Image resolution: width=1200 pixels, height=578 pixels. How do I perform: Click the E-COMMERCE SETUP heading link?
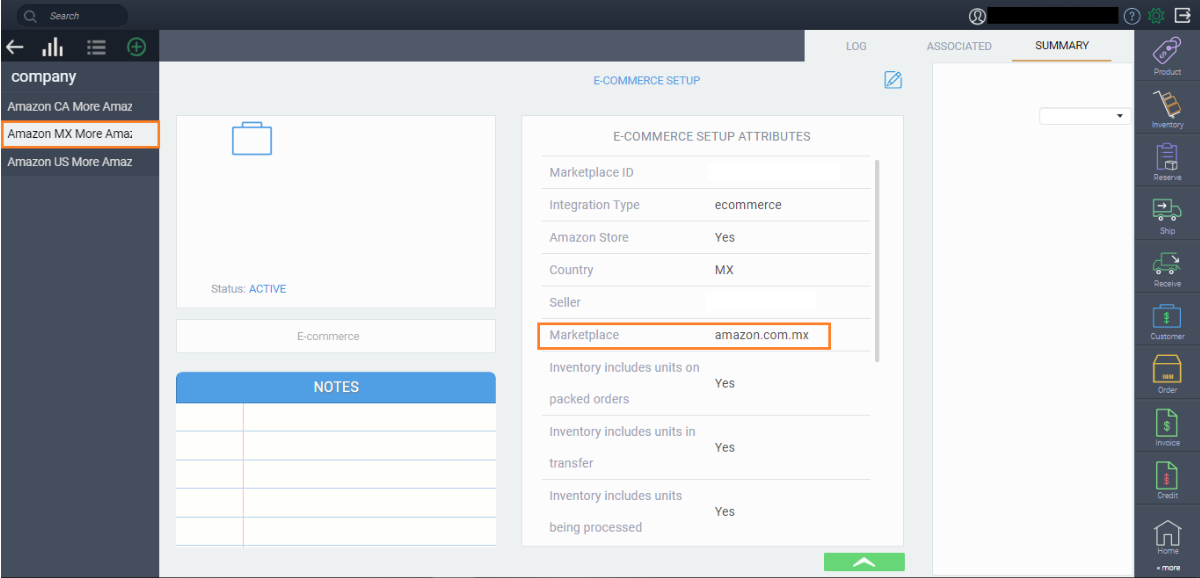[x=647, y=80]
